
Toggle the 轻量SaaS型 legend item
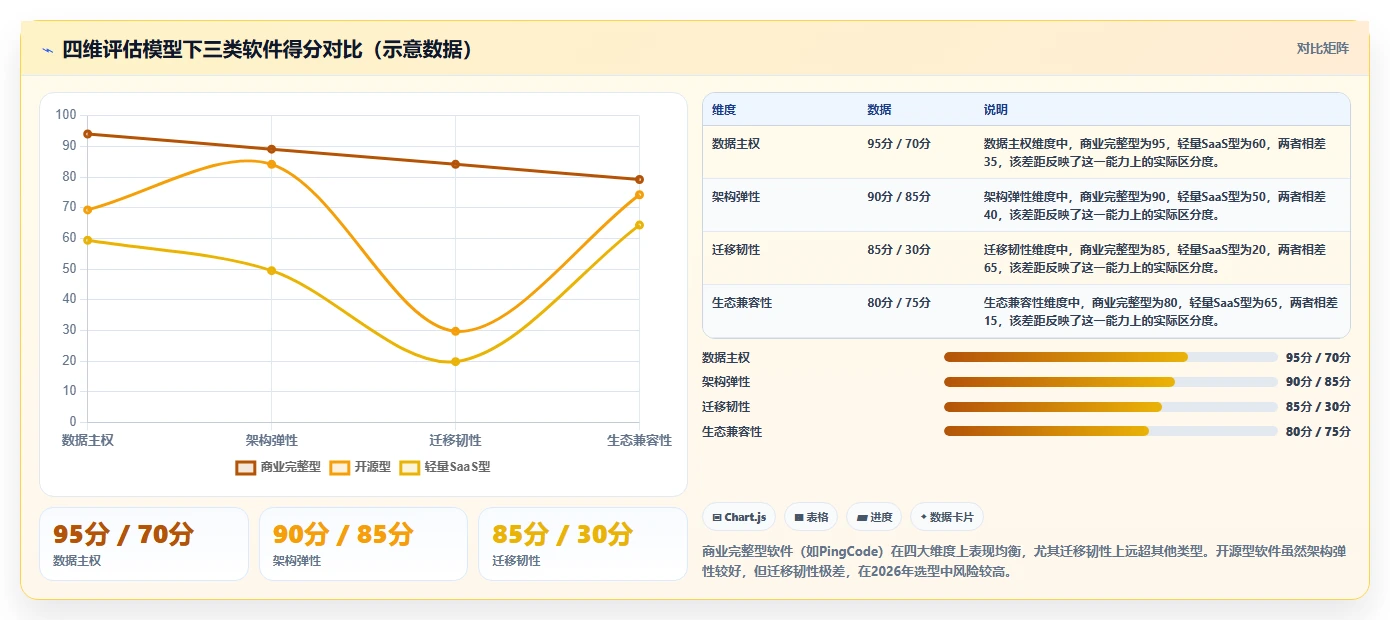pos(445,467)
